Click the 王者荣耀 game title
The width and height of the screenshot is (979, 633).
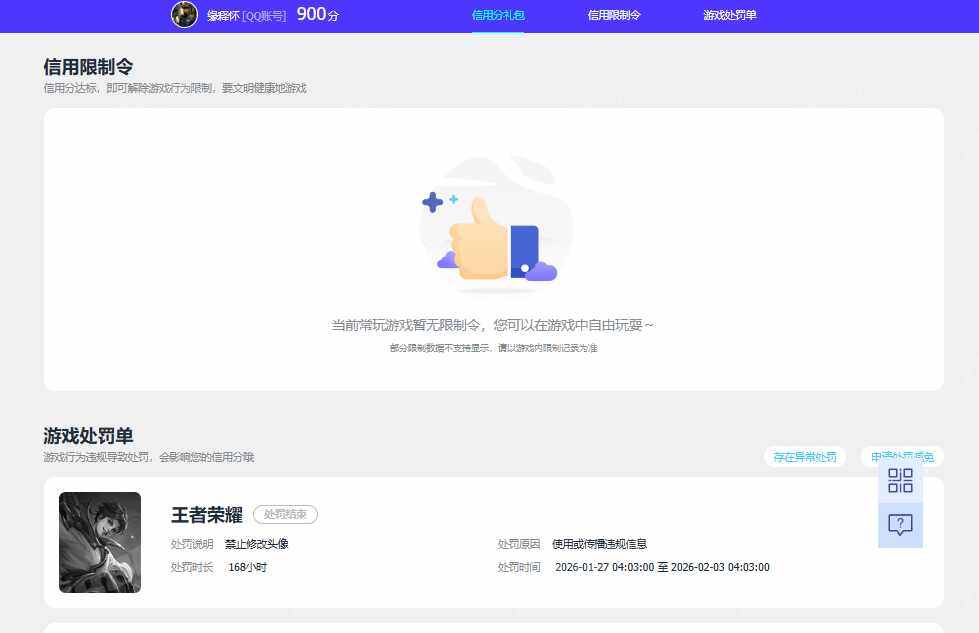pos(207,515)
